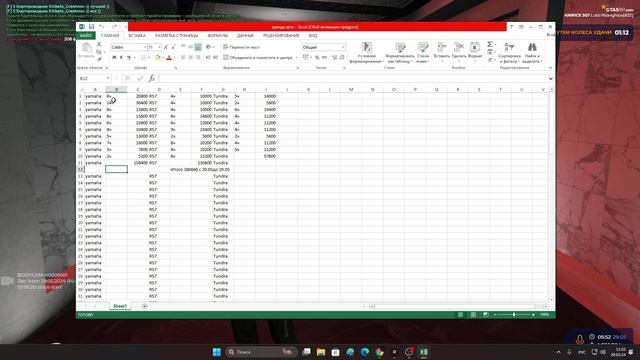The width and height of the screenshot is (640, 360).
Task: Open Conditional Formatting (Условное форматирование)
Action: click(366, 52)
